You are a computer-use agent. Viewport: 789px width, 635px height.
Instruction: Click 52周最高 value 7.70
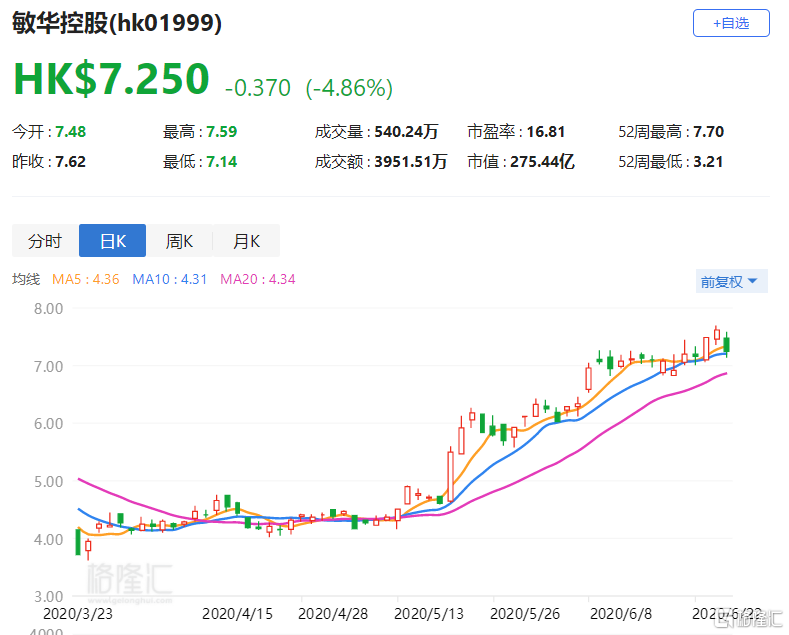tap(708, 132)
